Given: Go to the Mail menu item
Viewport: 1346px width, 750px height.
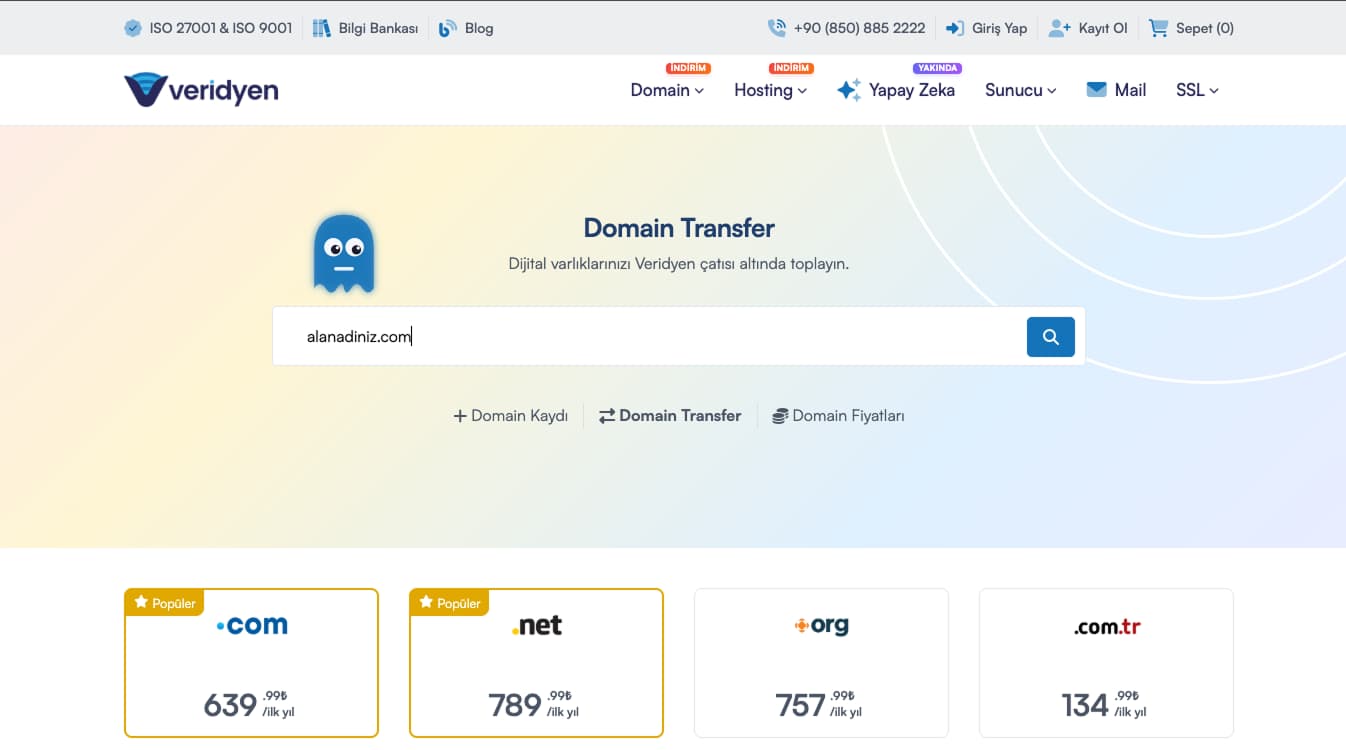Looking at the screenshot, I should (1116, 90).
